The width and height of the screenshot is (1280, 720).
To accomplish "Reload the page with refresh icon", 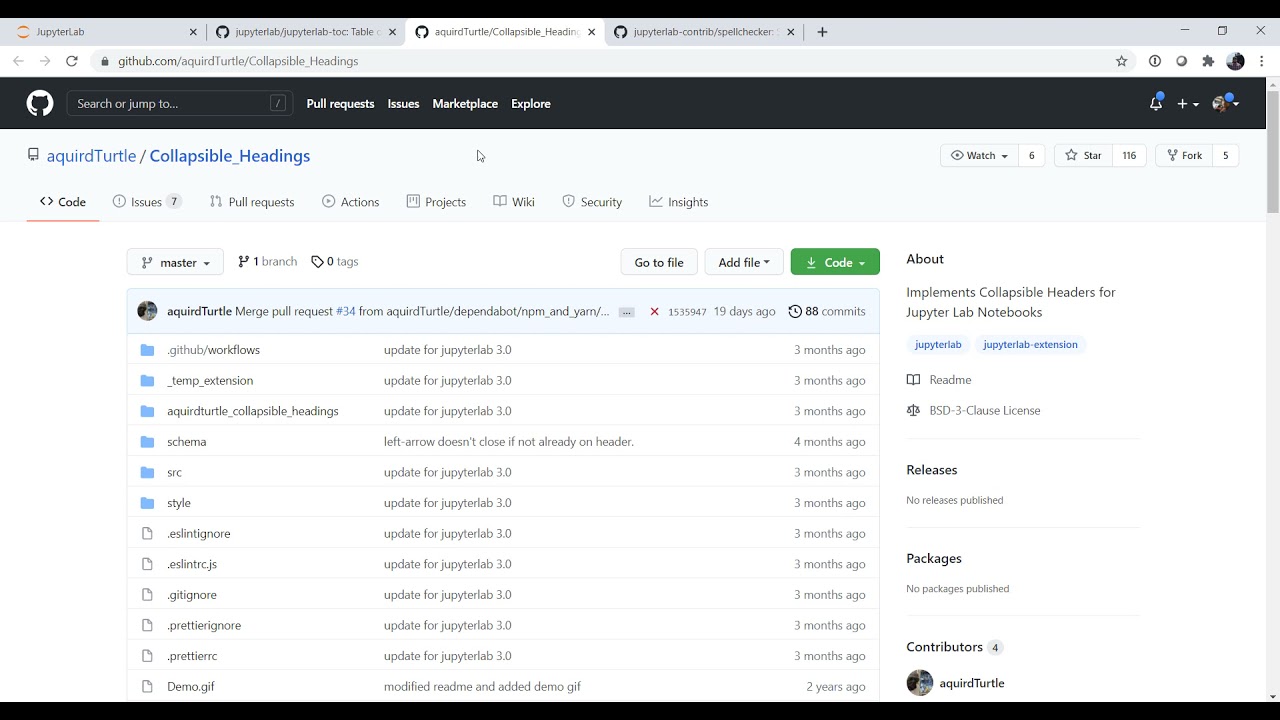I will pos(72,61).
